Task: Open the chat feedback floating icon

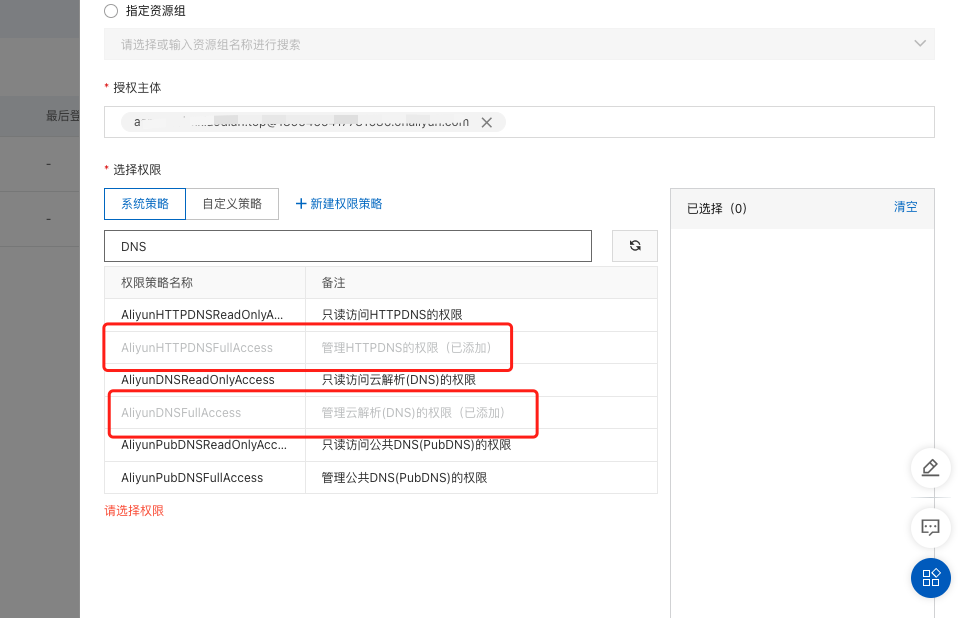Action: 931,527
